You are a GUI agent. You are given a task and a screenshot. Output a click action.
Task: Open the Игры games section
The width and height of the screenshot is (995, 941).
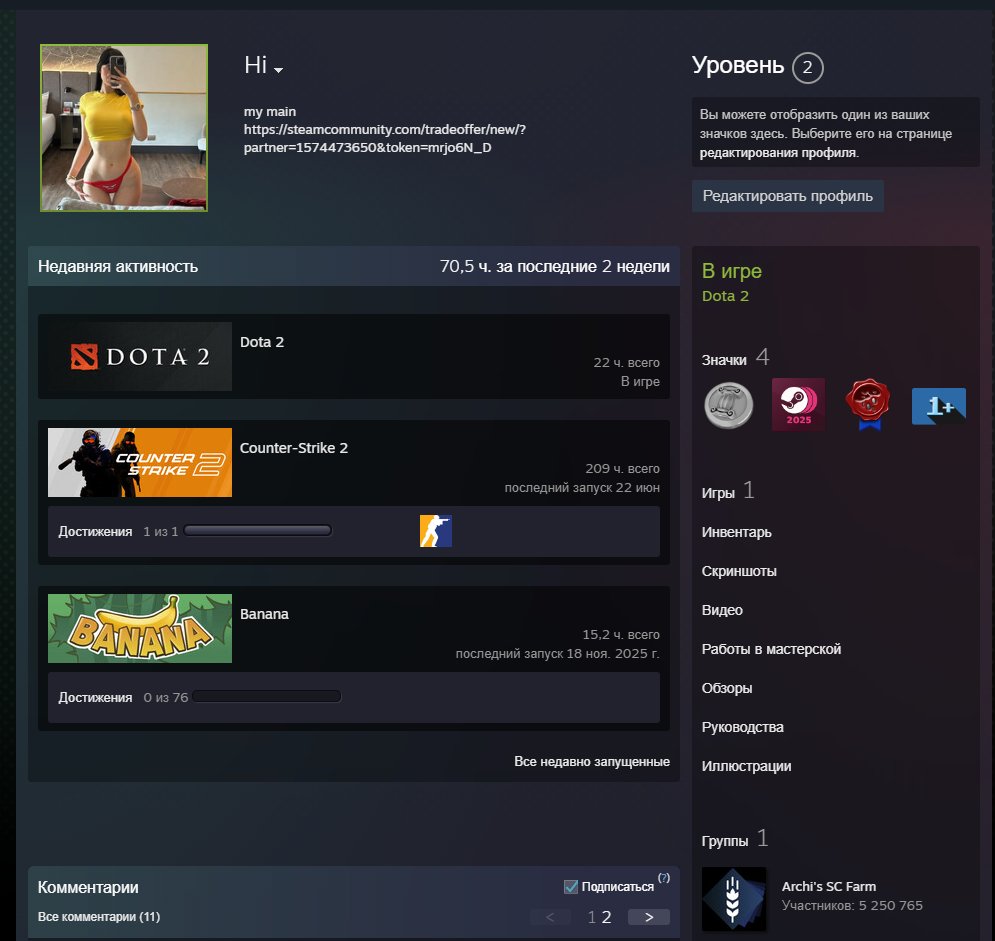pos(728,491)
